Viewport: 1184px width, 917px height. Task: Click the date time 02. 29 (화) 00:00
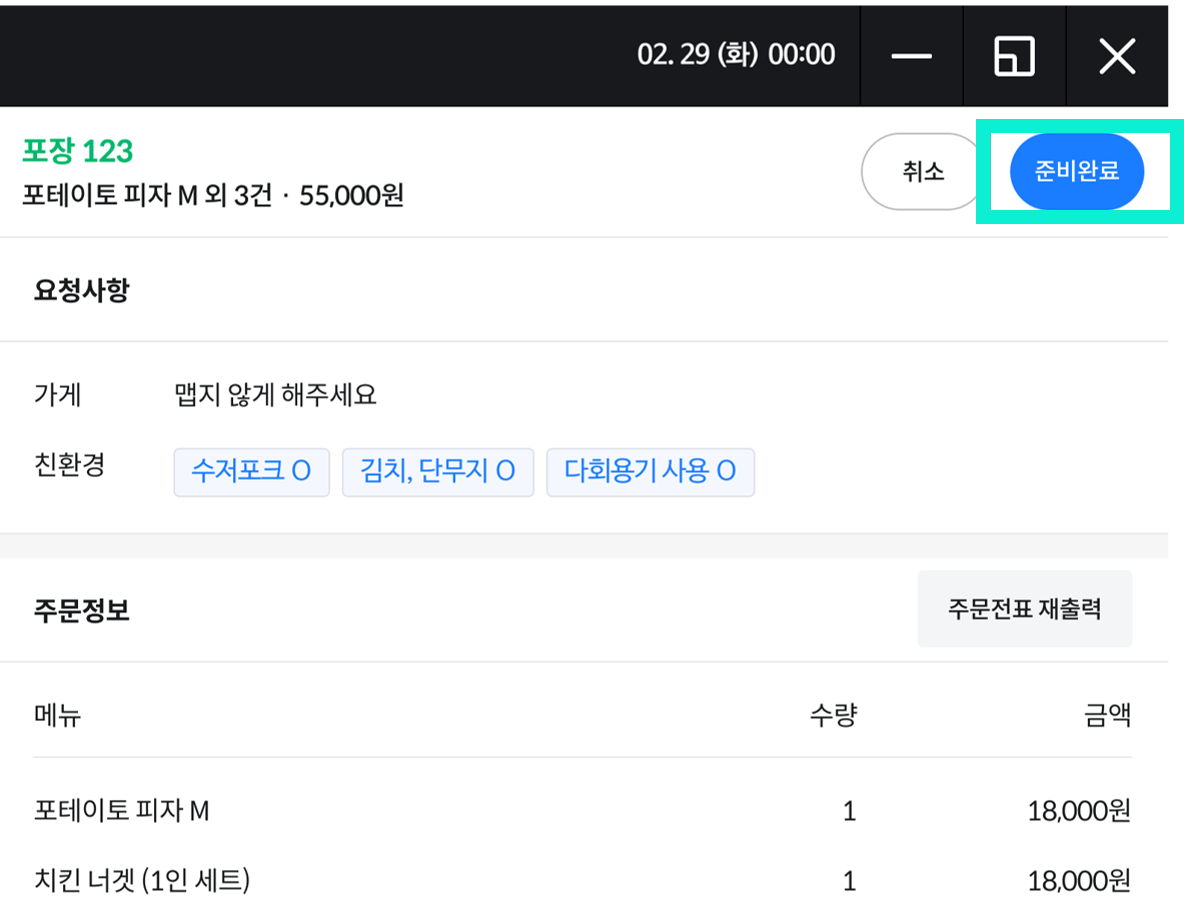[x=736, y=54]
